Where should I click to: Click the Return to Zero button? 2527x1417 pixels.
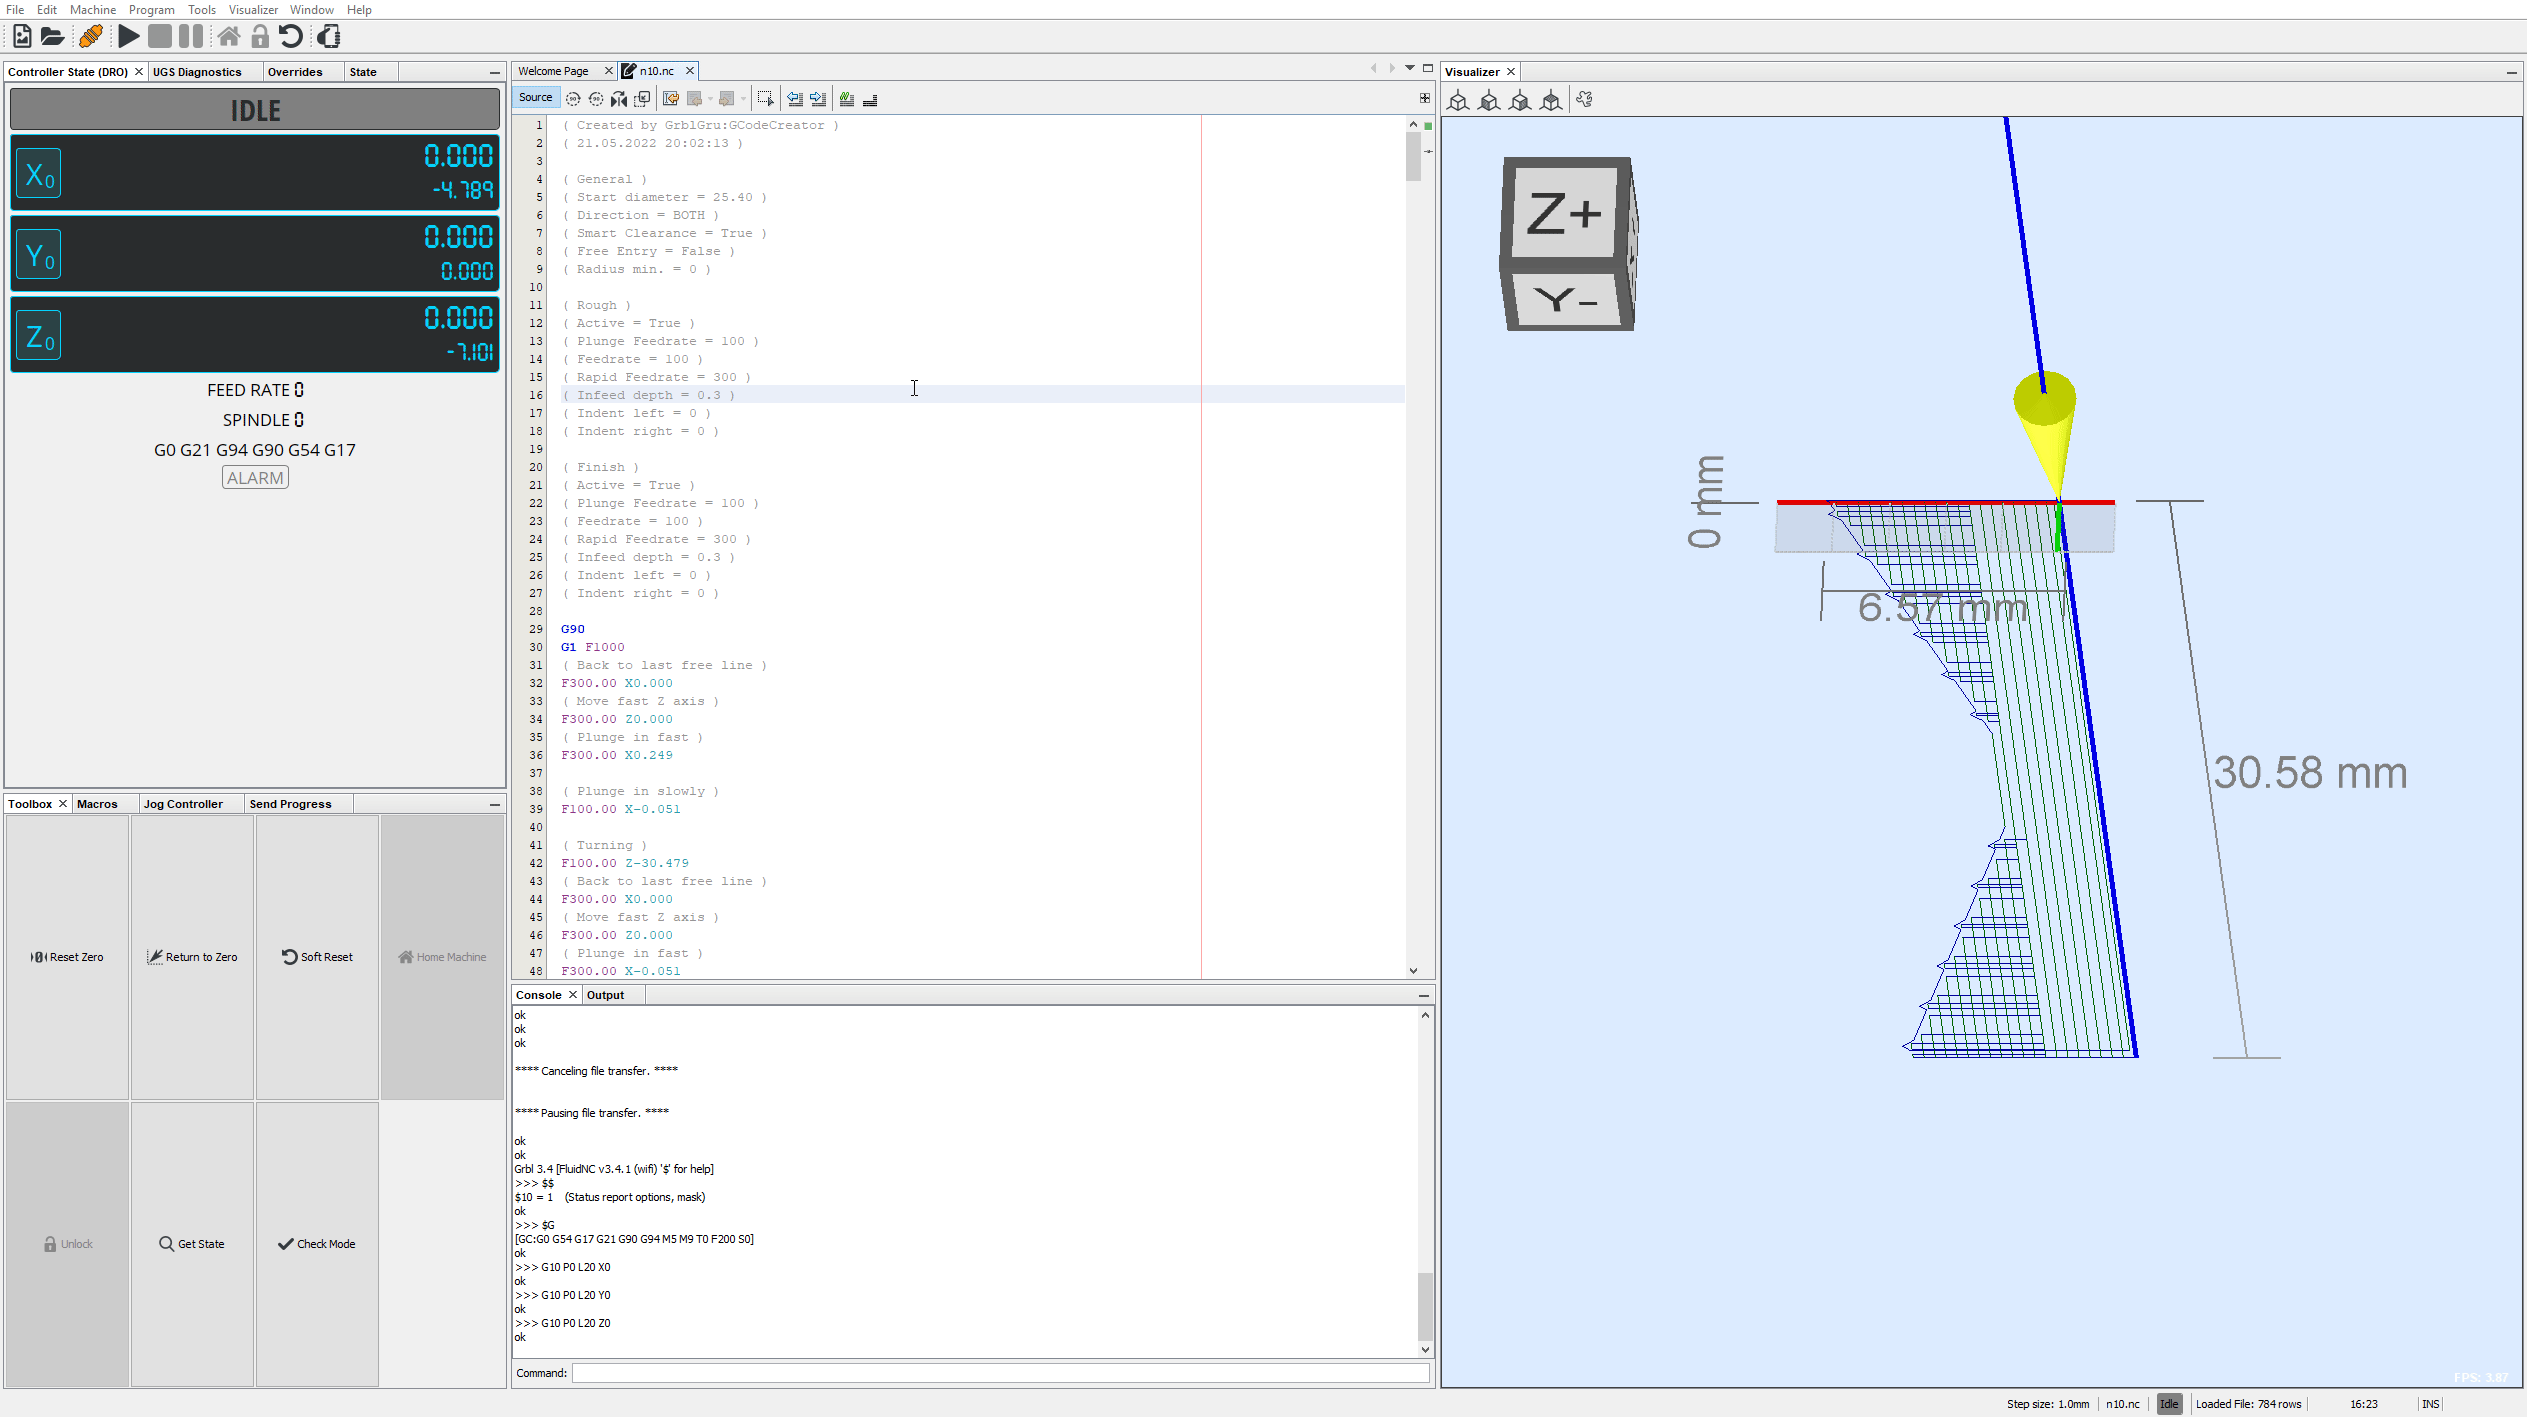tap(192, 957)
